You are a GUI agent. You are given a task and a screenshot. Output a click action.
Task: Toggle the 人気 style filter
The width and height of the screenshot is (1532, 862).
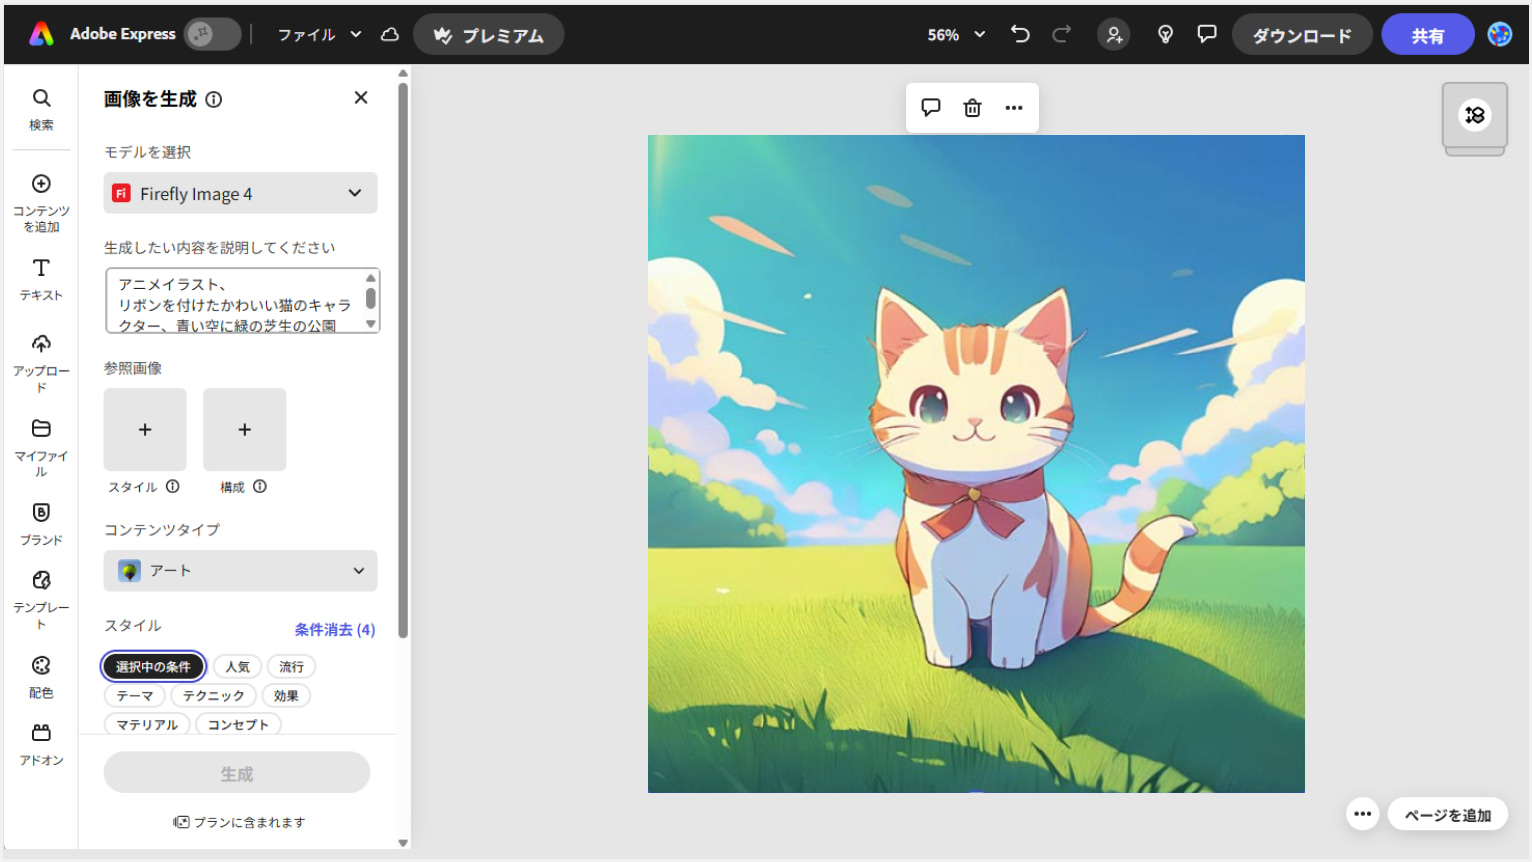click(x=237, y=666)
